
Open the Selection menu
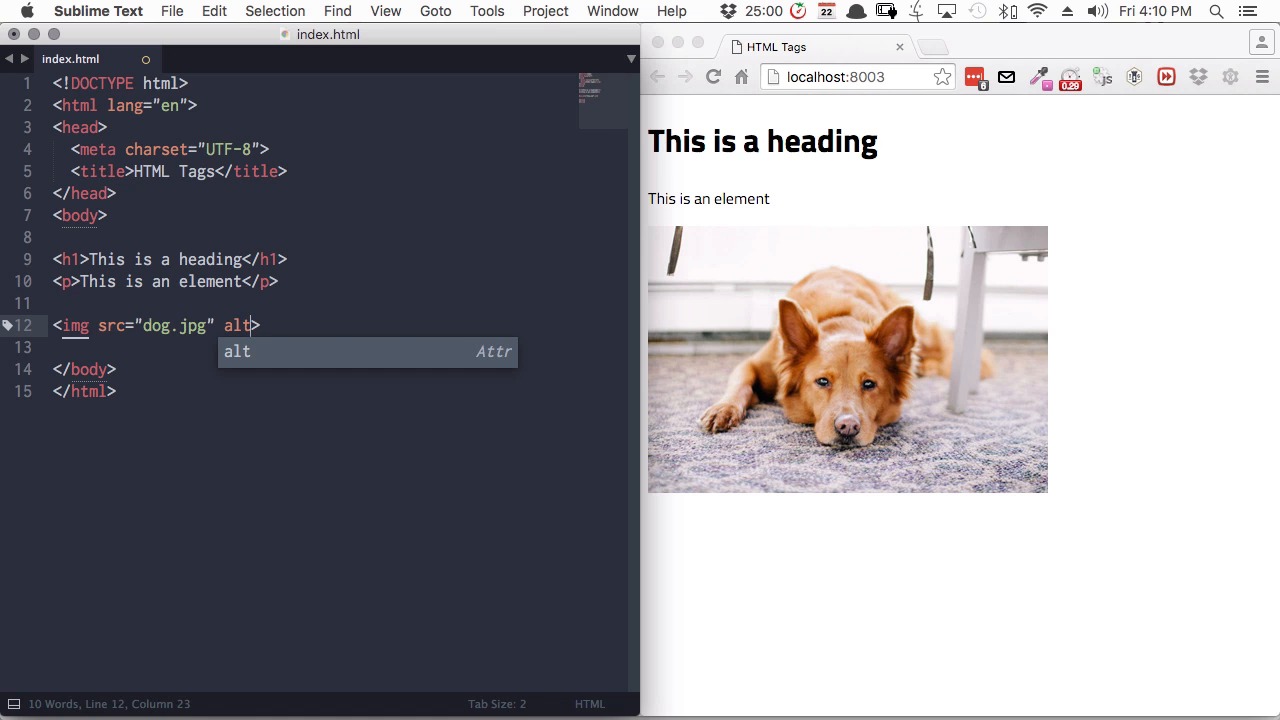click(275, 11)
